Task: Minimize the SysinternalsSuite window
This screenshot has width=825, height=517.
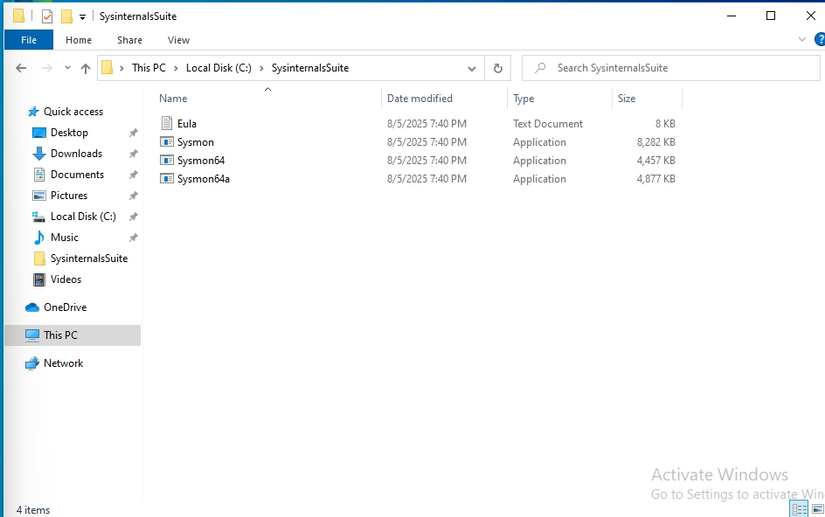Action: pyautogui.click(x=731, y=16)
